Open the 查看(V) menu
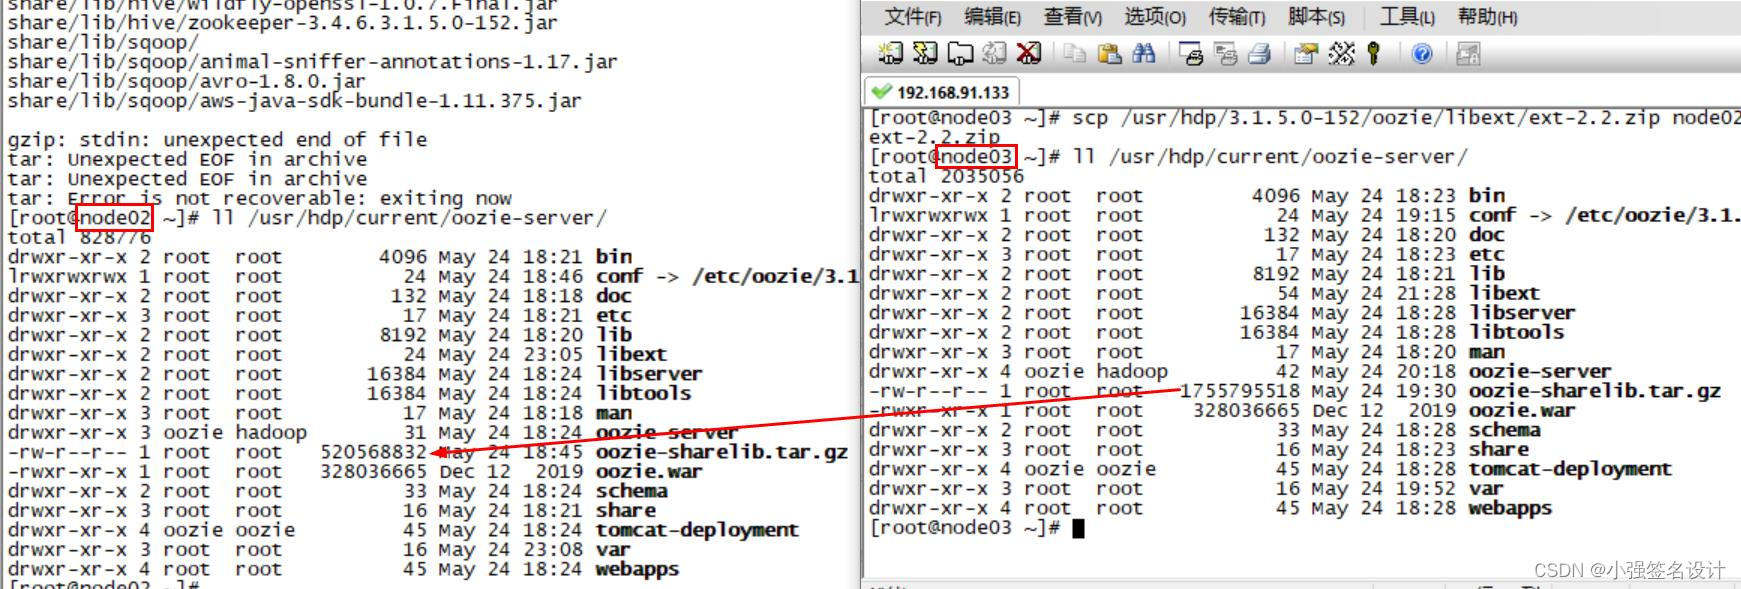 (x=1072, y=16)
